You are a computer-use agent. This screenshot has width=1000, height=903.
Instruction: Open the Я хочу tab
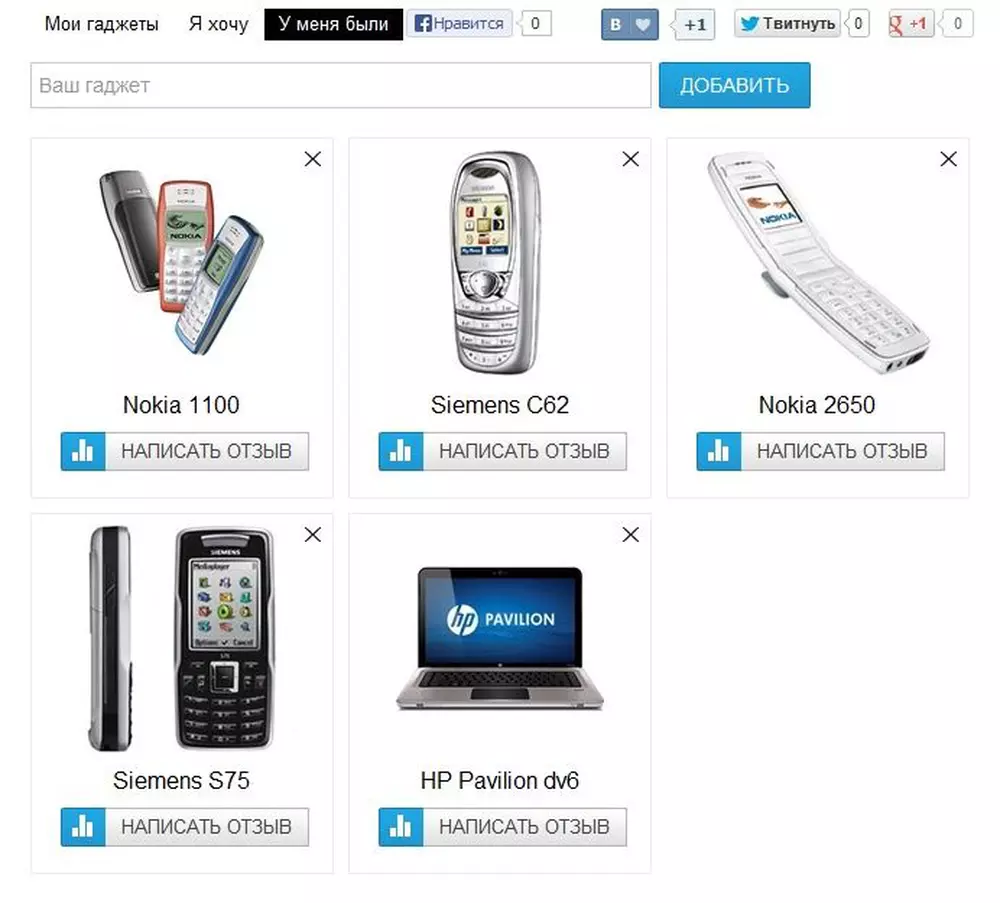click(x=218, y=24)
